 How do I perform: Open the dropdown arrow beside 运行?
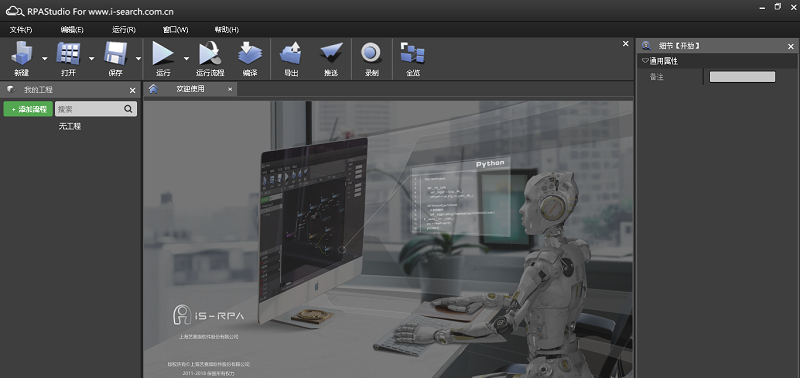coord(186,59)
